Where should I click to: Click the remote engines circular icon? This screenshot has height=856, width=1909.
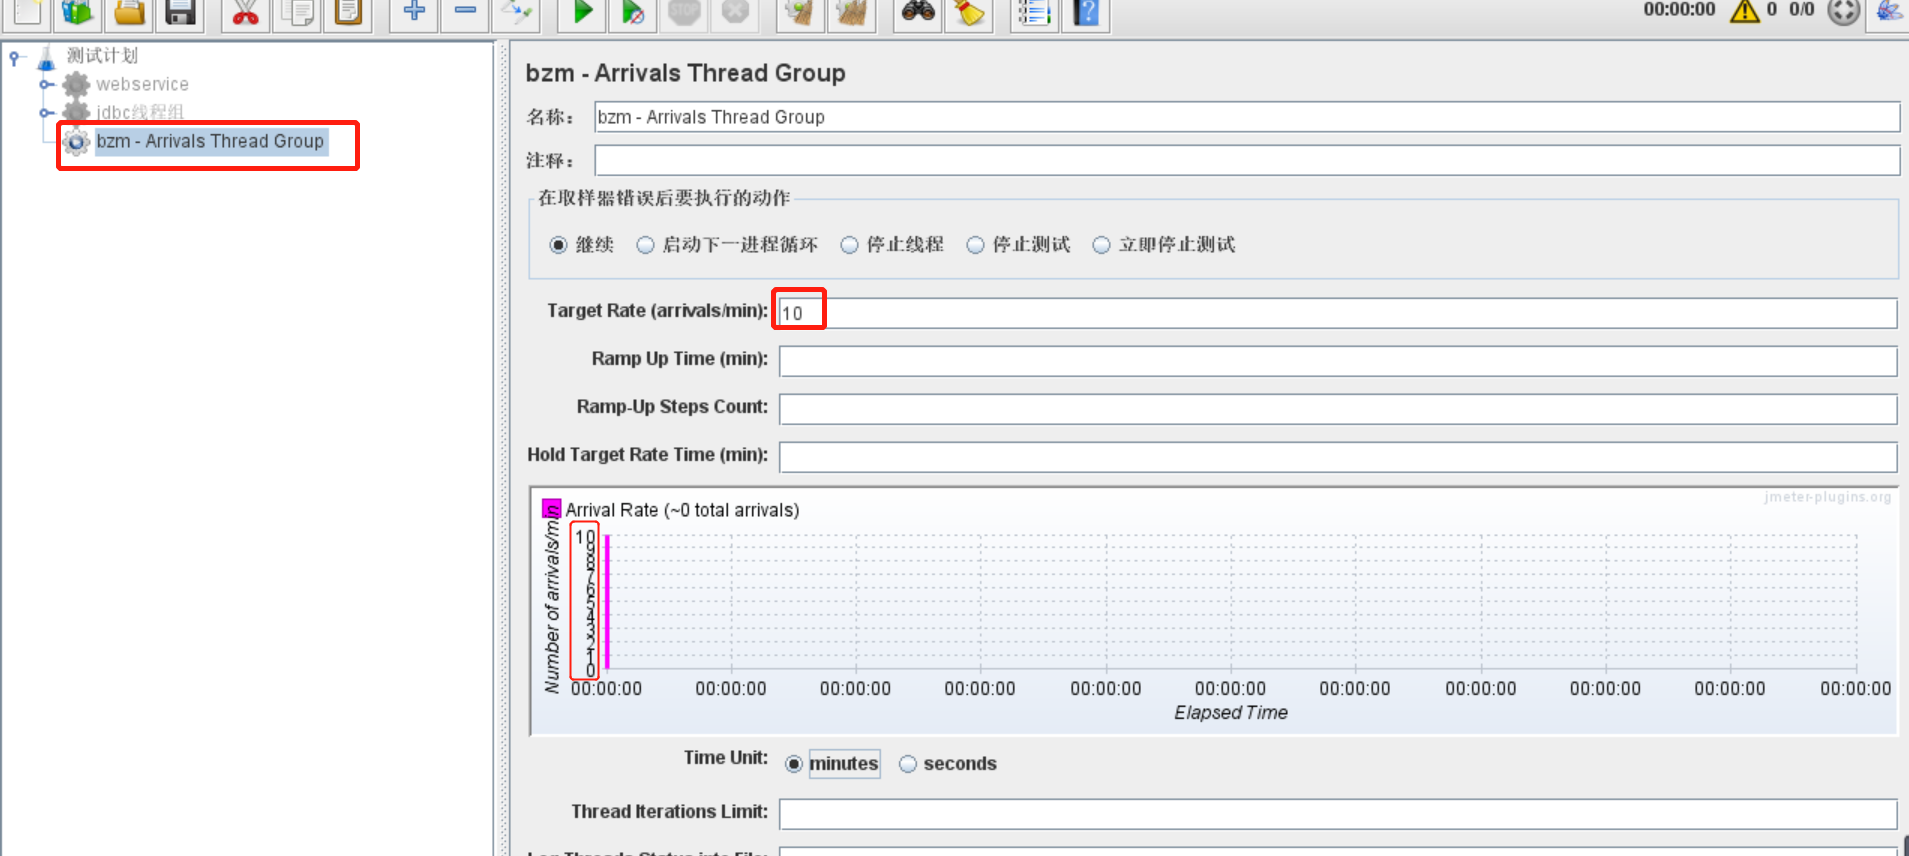click(x=1843, y=11)
